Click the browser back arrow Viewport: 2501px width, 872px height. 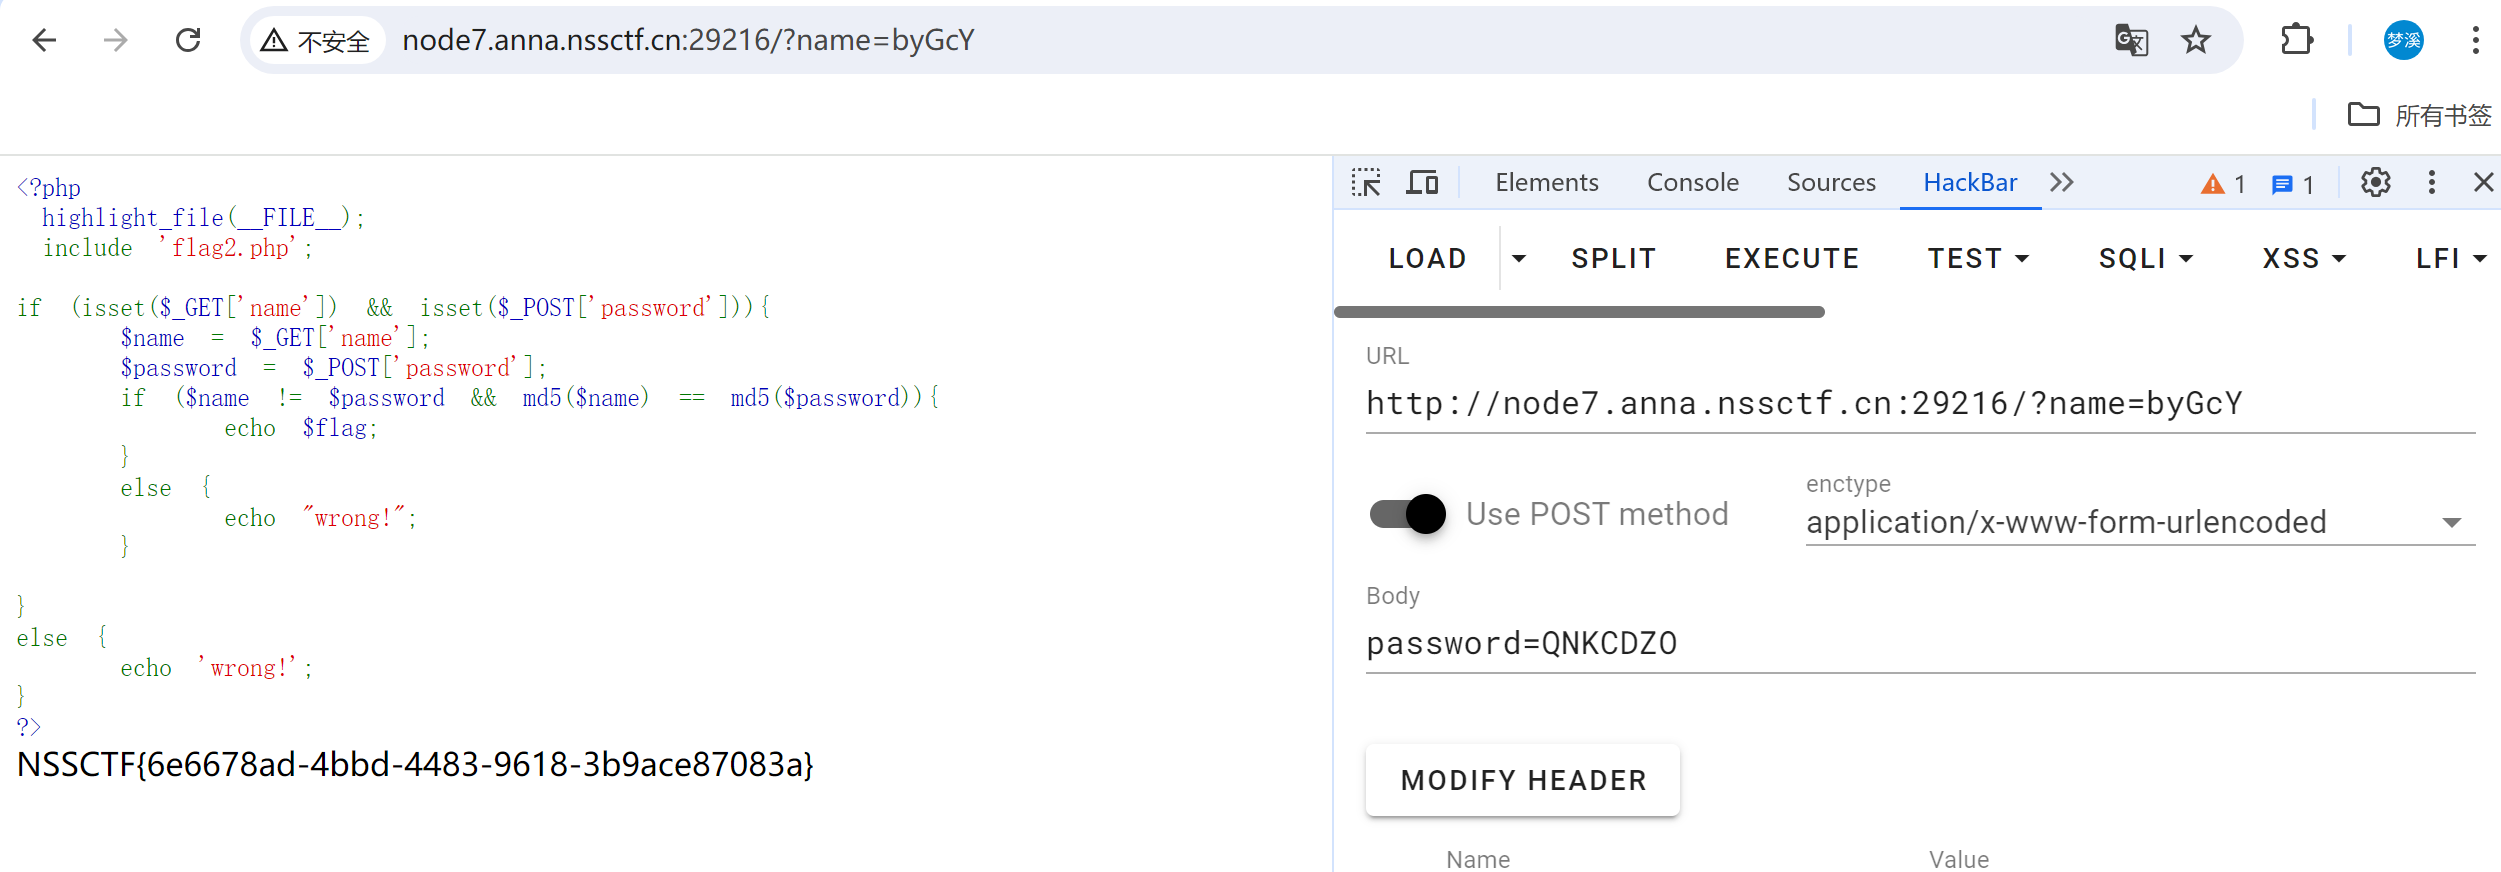[44, 40]
